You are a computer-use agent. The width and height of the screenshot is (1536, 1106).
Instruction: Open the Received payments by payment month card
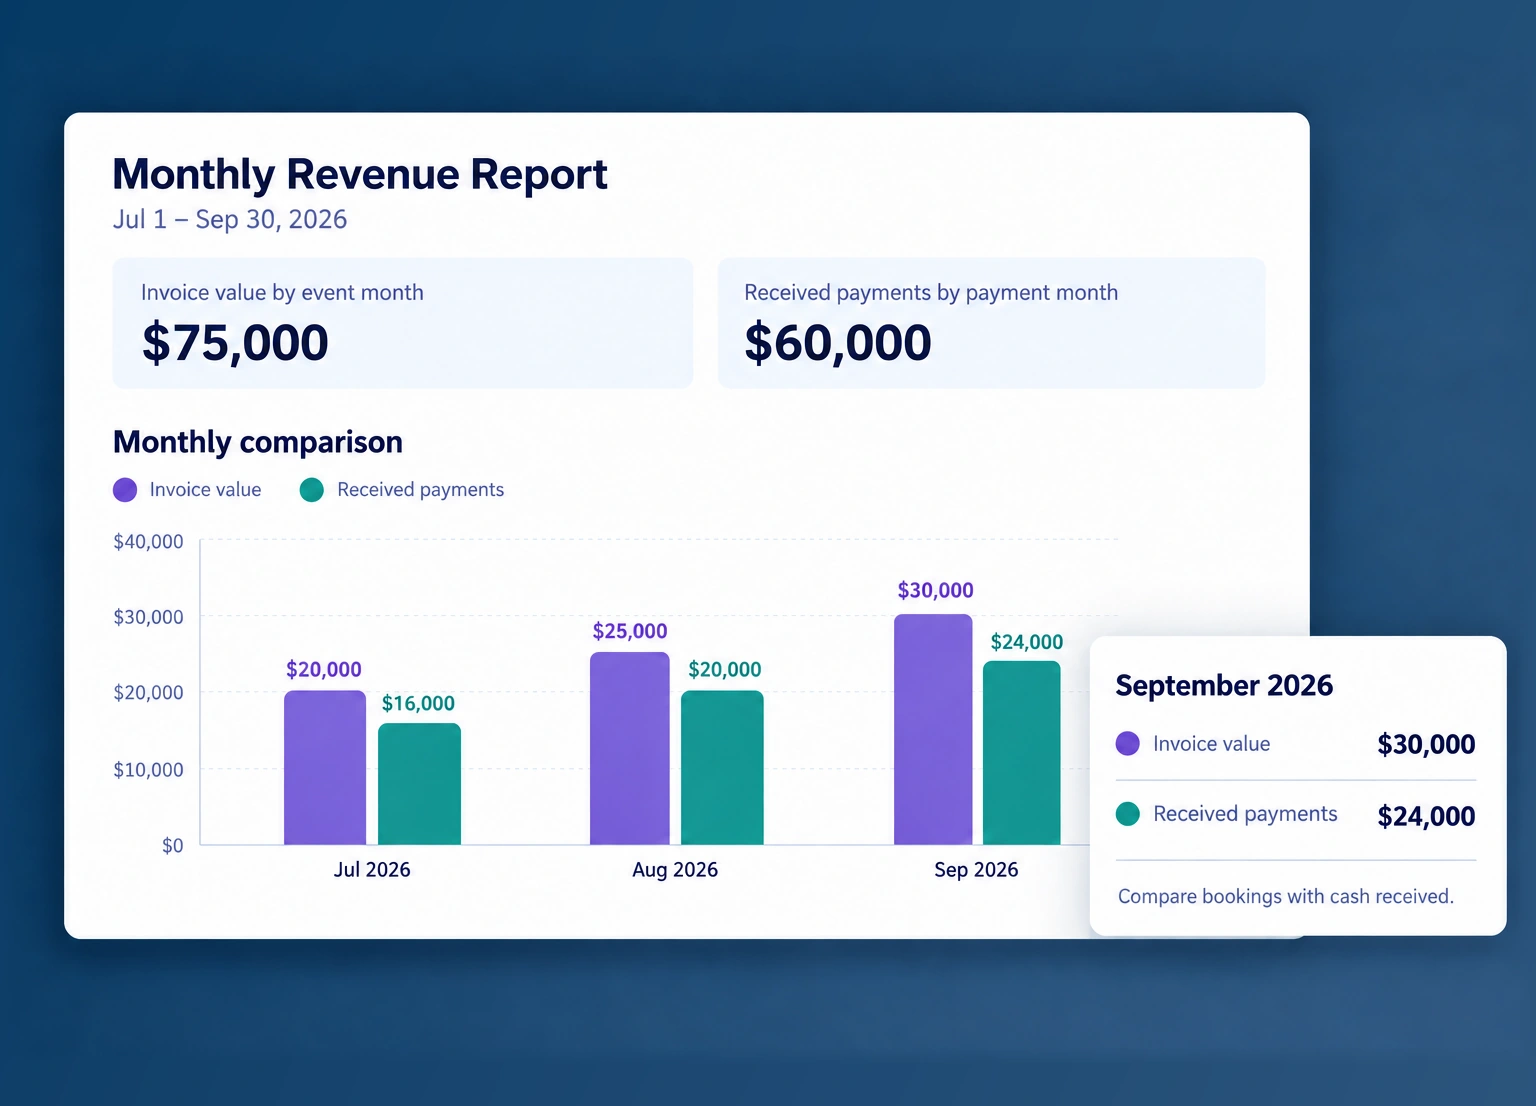point(992,323)
